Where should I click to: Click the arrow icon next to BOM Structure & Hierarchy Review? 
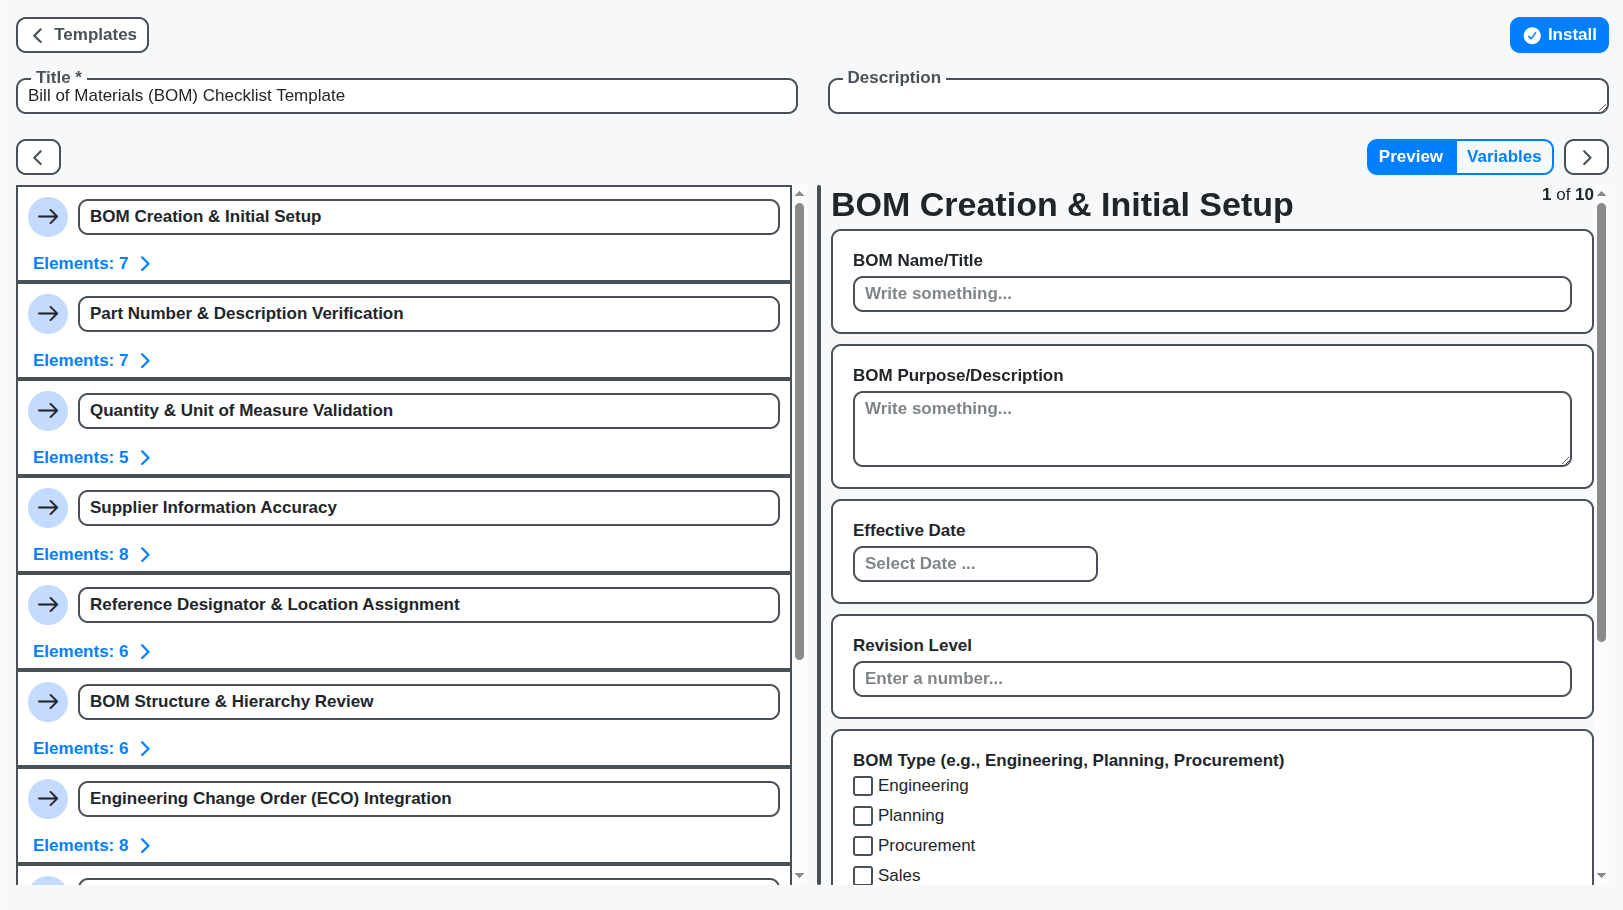(x=47, y=701)
